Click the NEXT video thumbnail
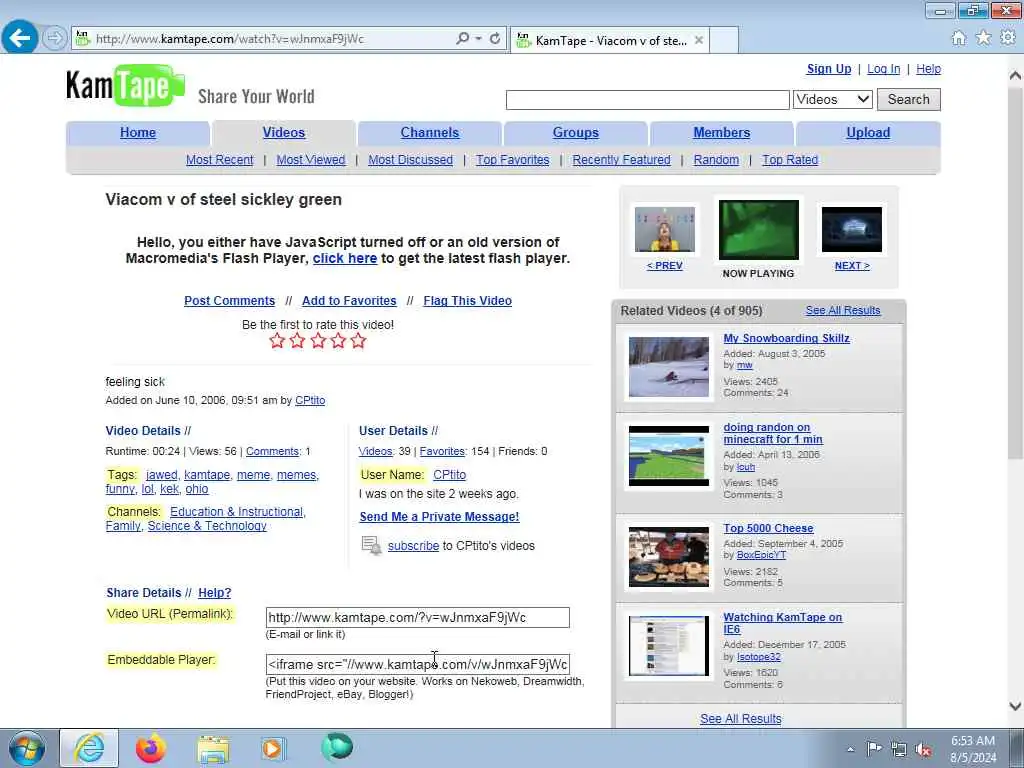Viewport: 1024px width, 768px height. (852, 229)
